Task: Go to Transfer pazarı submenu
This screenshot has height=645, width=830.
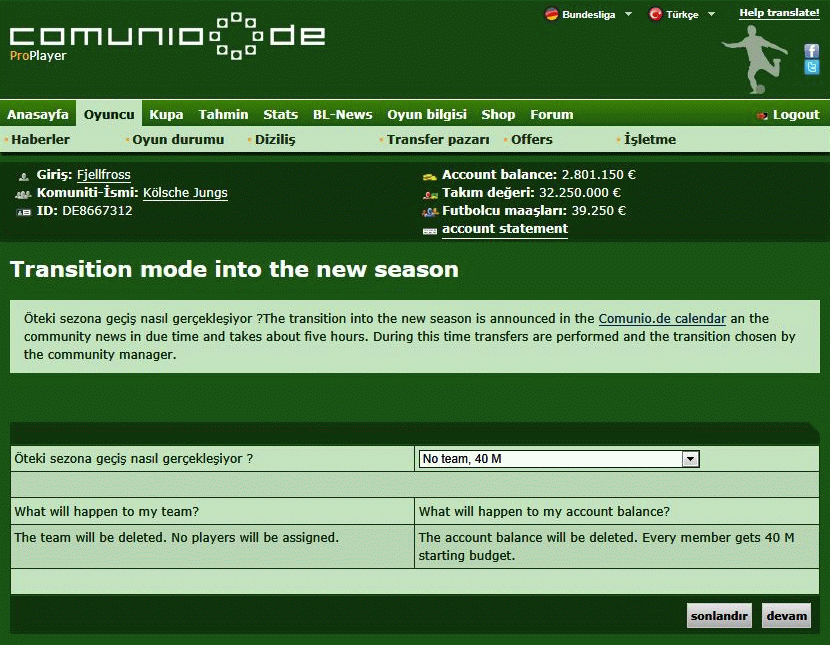Action: click(x=438, y=140)
